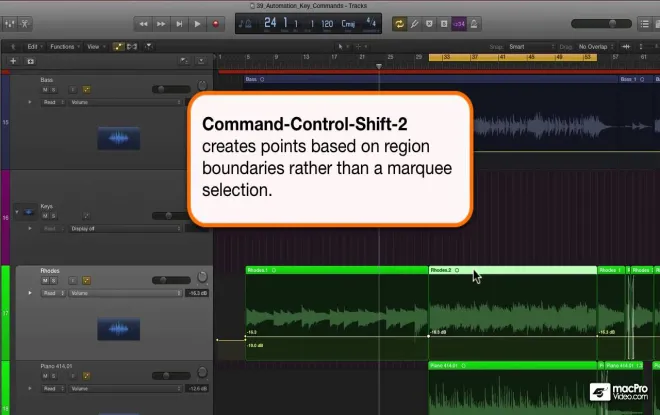Image resolution: width=660 pixels, height=415 pixels.
Task: Click Go to Beginning transport button
Action: 179,24
